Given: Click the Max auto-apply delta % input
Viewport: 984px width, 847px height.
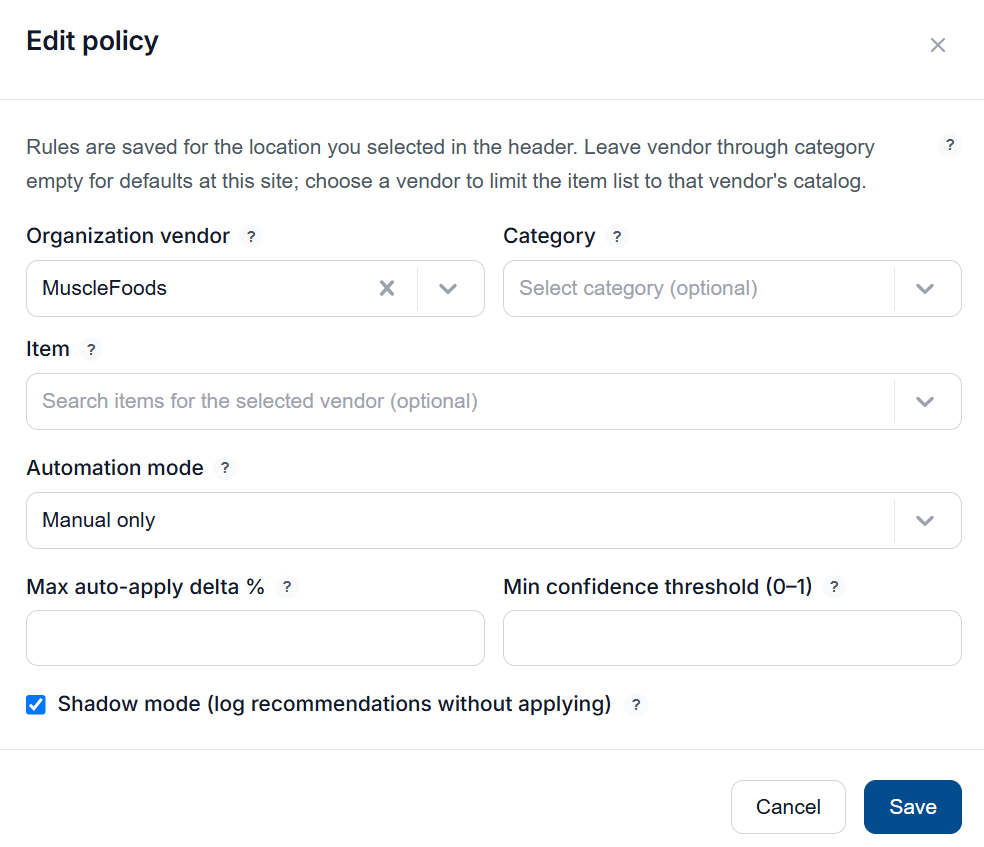Looking at the screenshot, I should pos(255,638).
